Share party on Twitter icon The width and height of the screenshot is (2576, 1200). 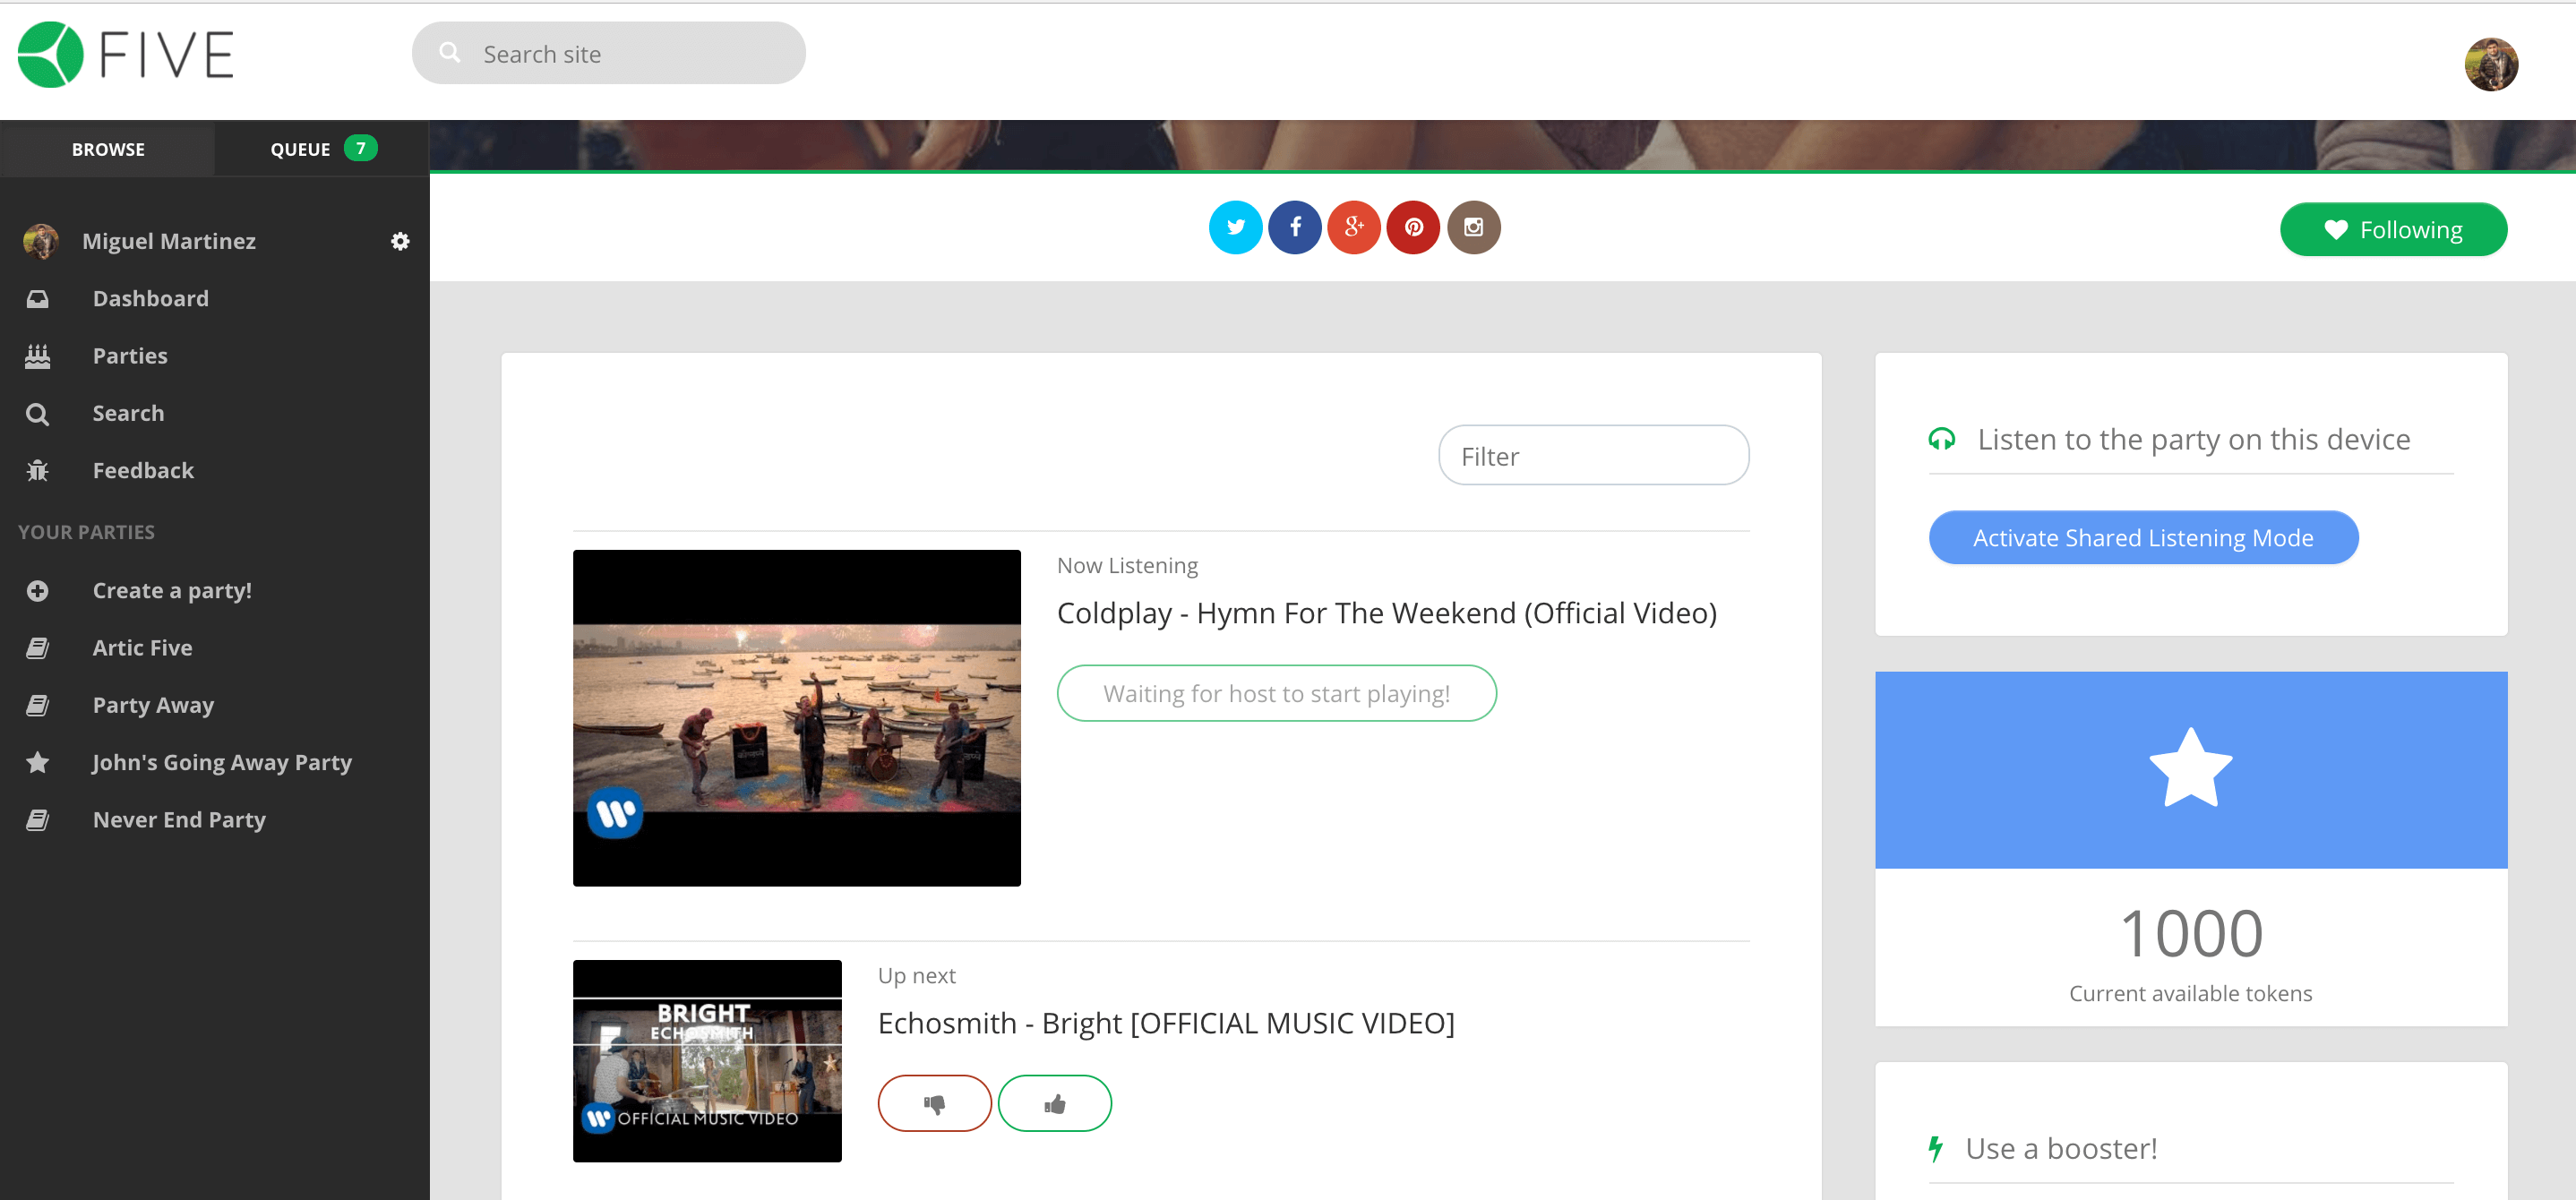[1235, 227]
